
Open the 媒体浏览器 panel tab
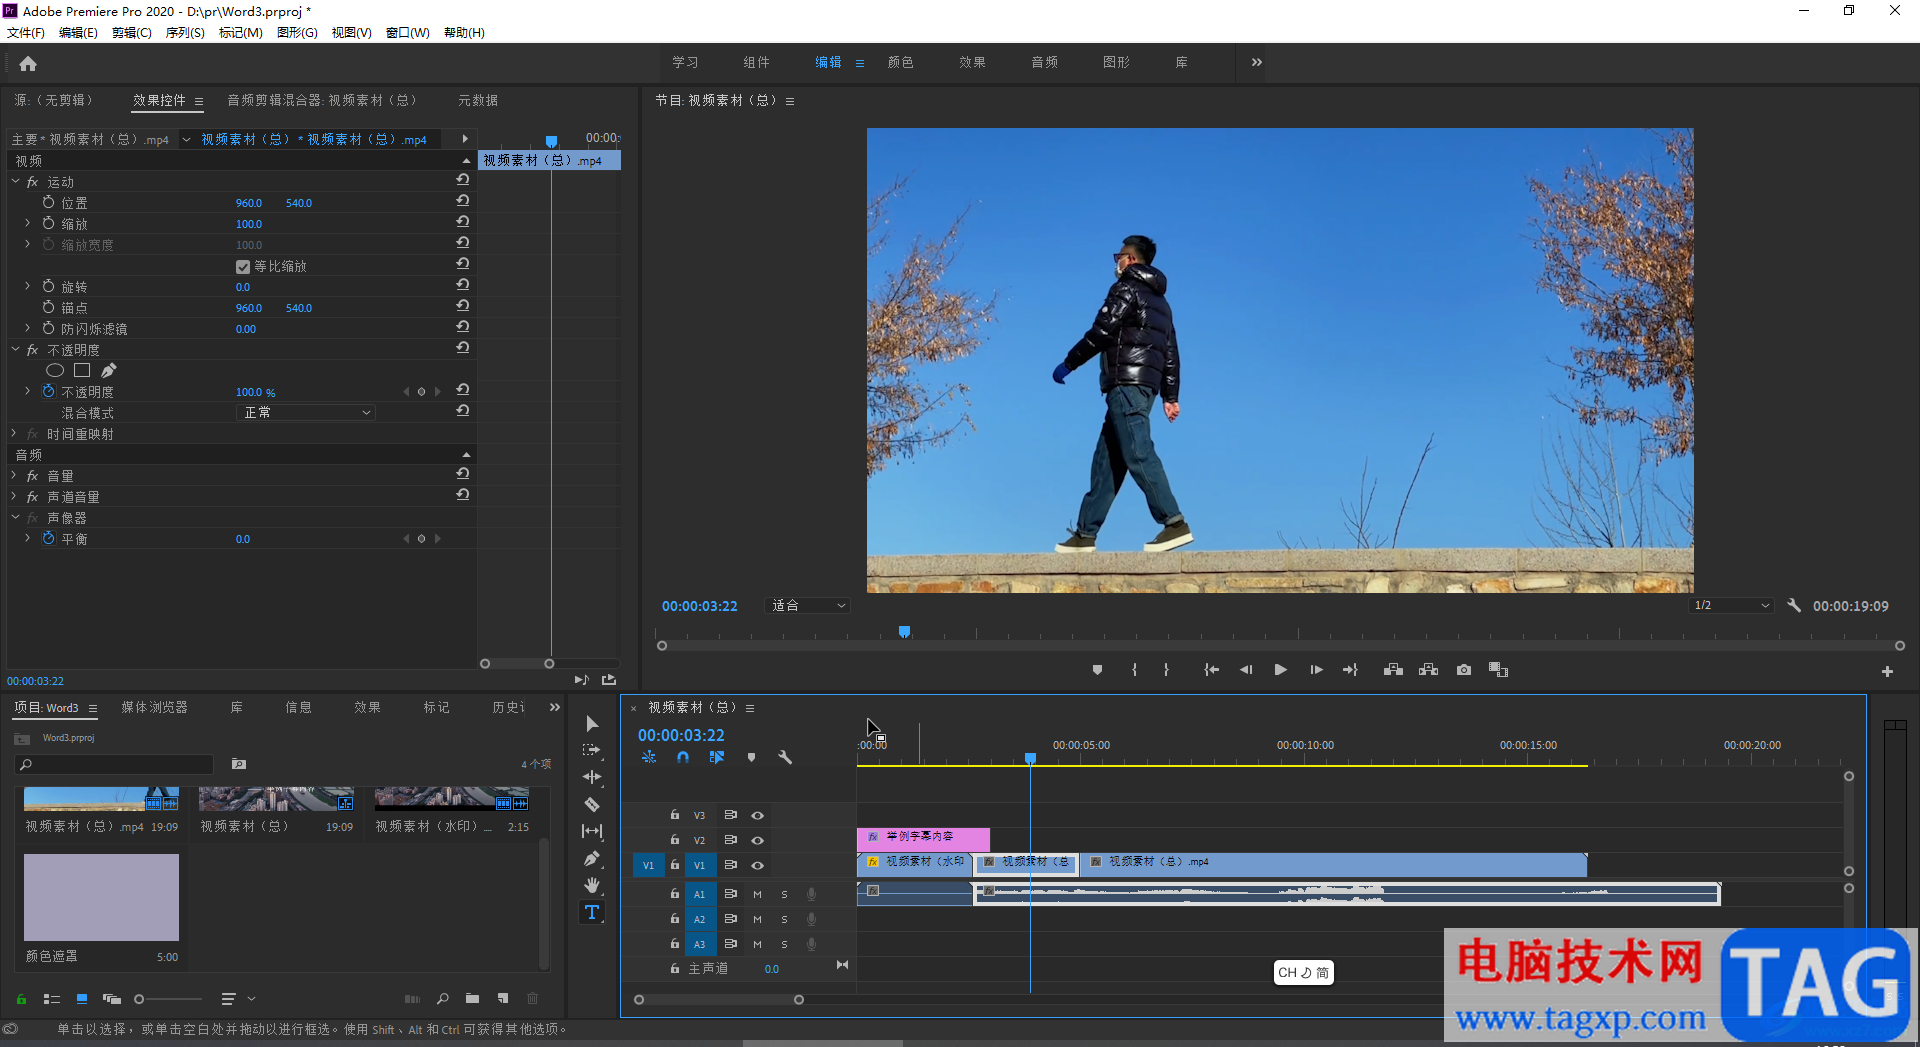click(155, 708)
